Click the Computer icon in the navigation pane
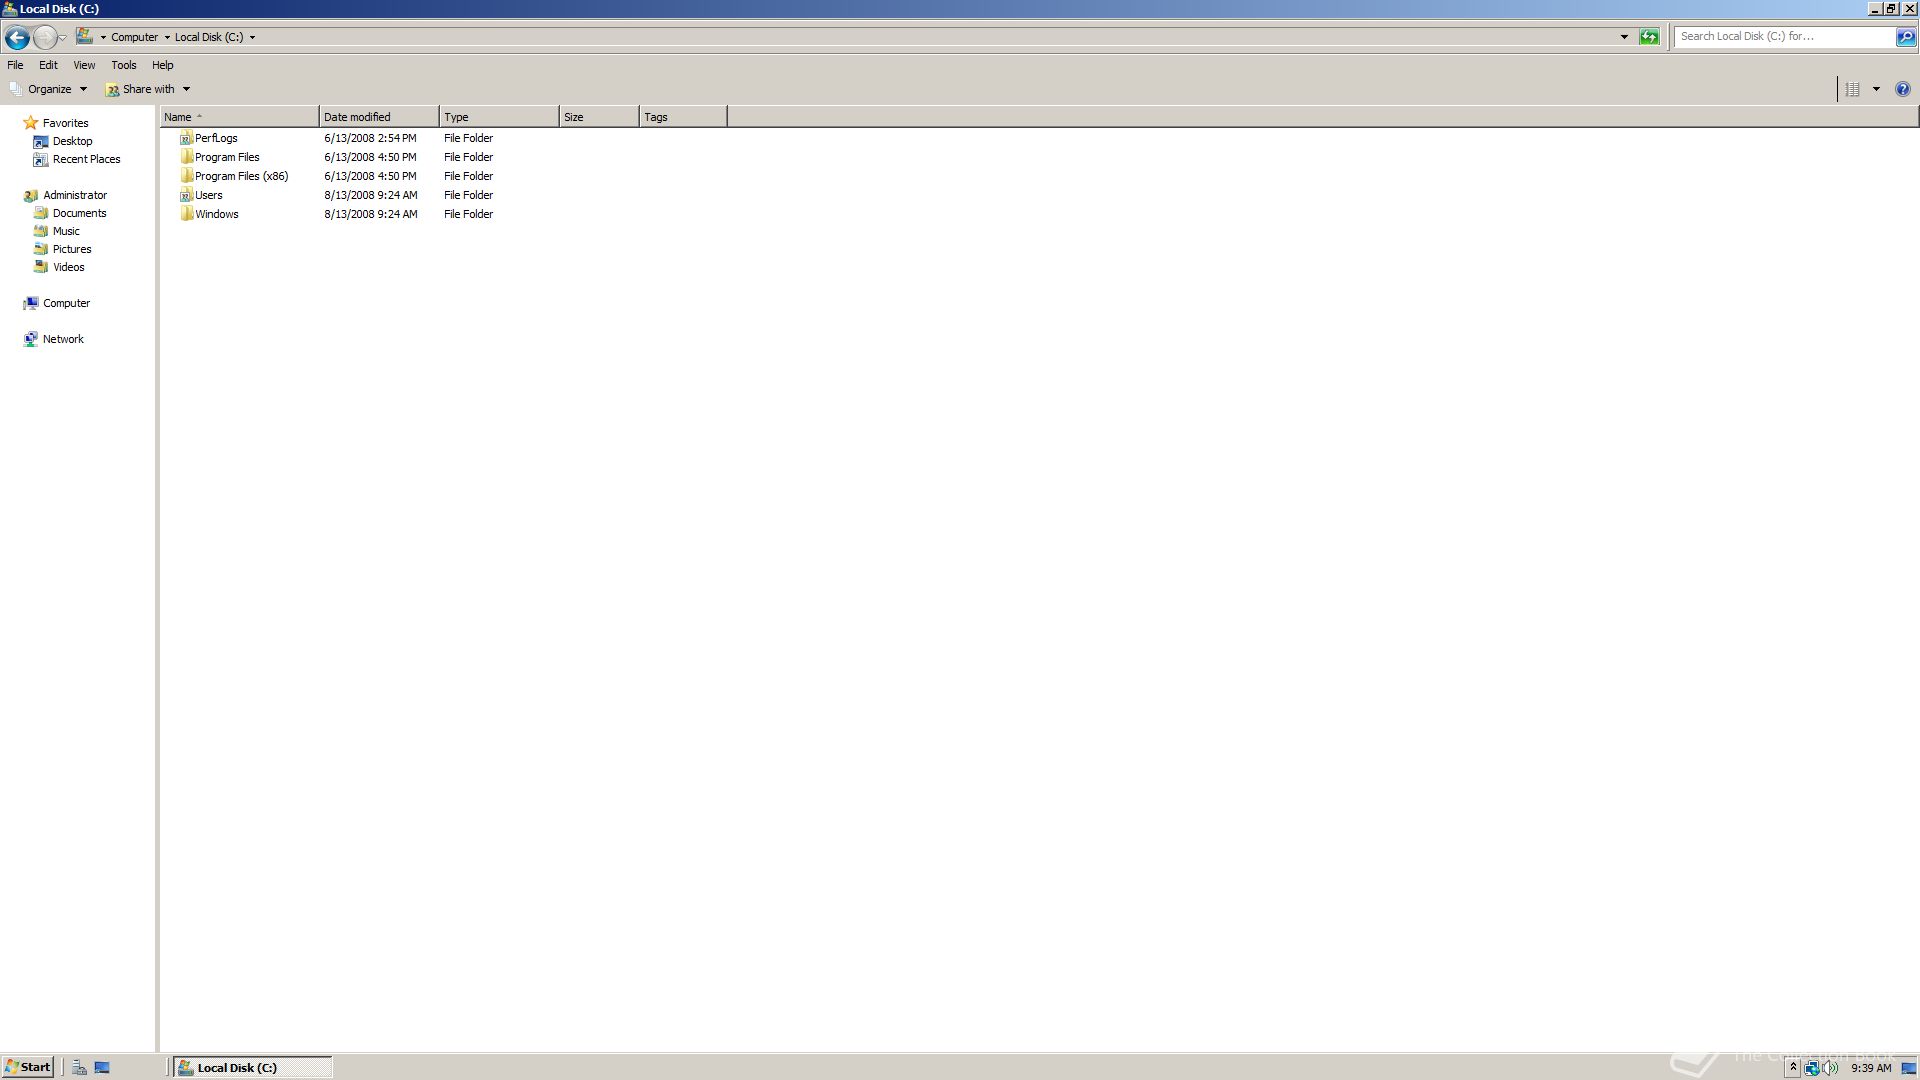 pos(31,303)
